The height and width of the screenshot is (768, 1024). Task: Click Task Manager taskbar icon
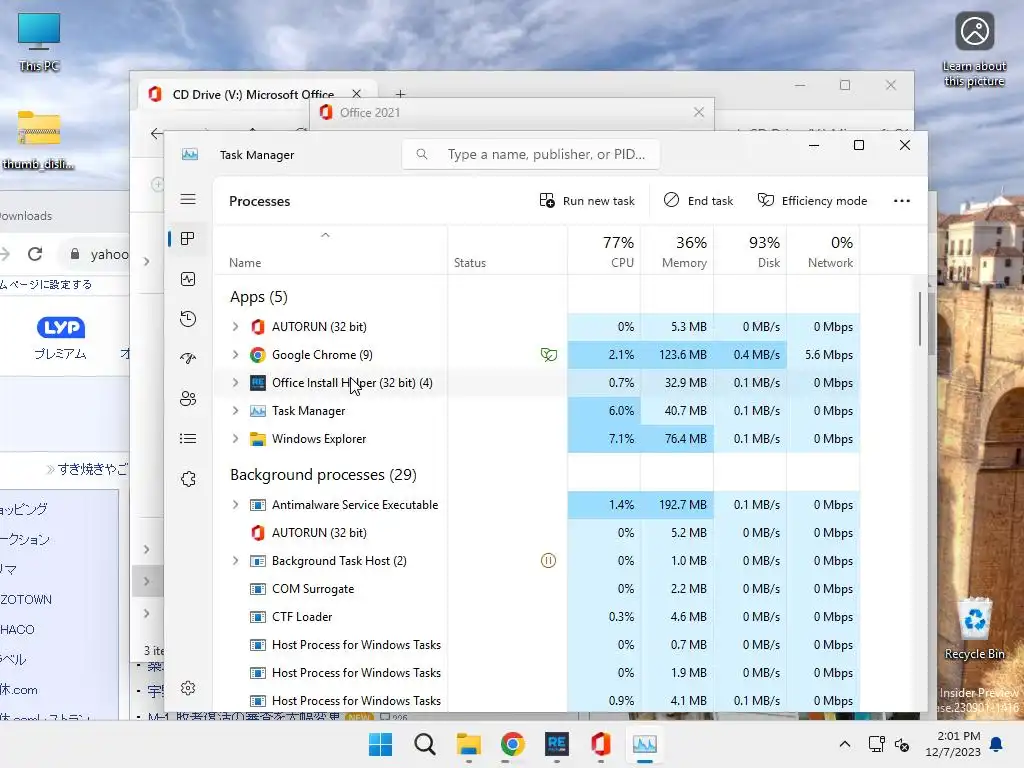click(x=645, y=744)
